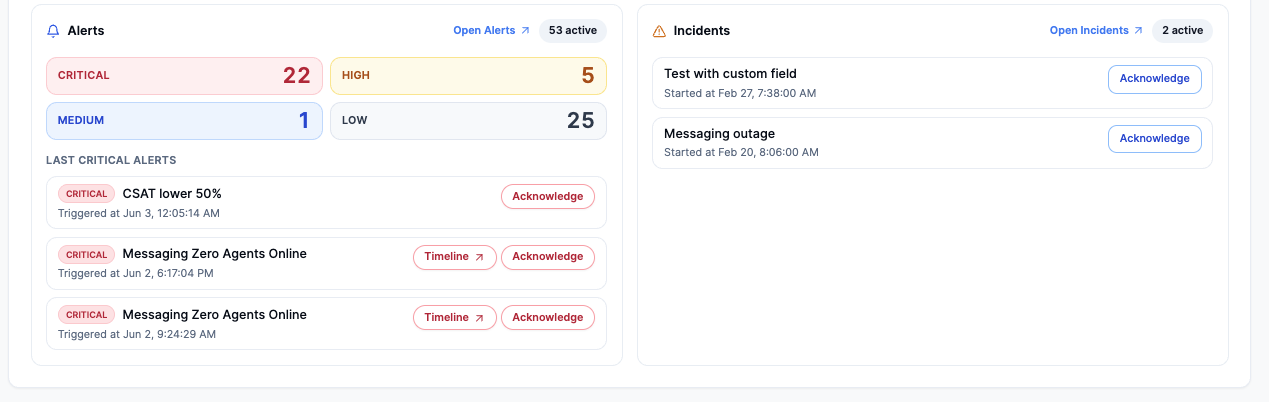Open the Open Alerts link

click(x=492, y=31)
